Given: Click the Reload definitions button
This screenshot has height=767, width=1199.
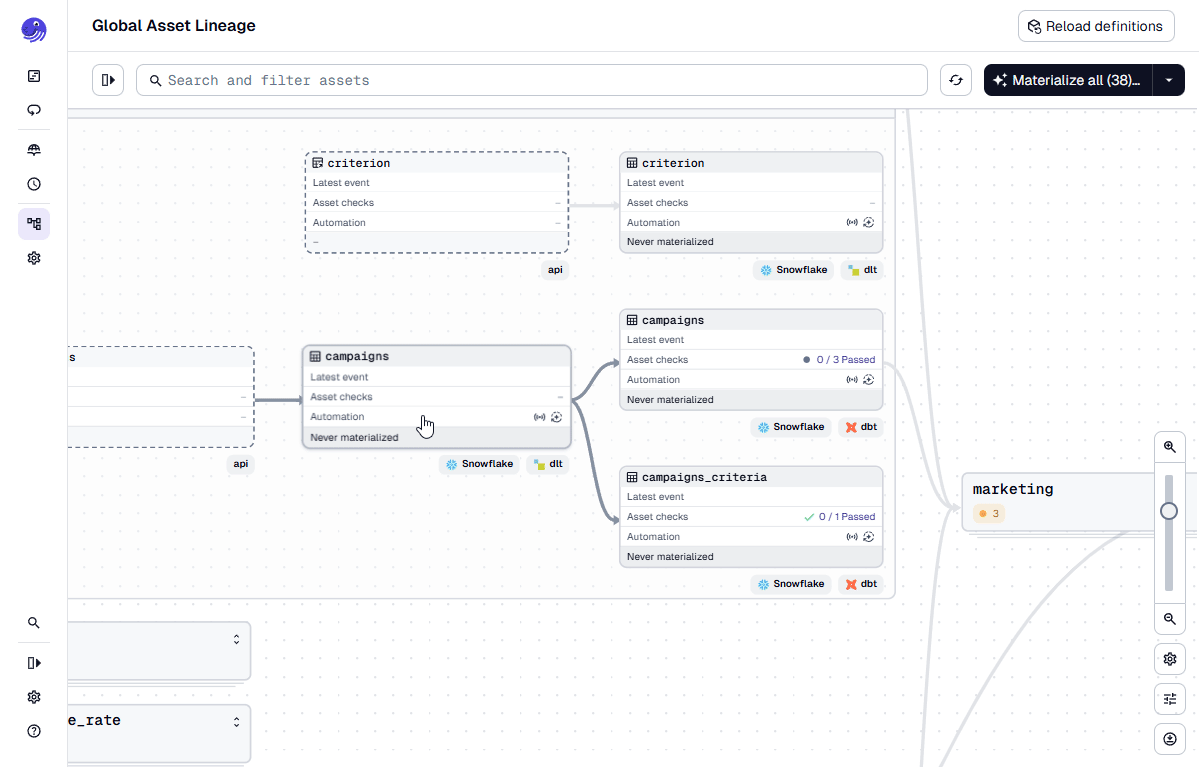Looking at the screenshot, I should (1096, 26).
